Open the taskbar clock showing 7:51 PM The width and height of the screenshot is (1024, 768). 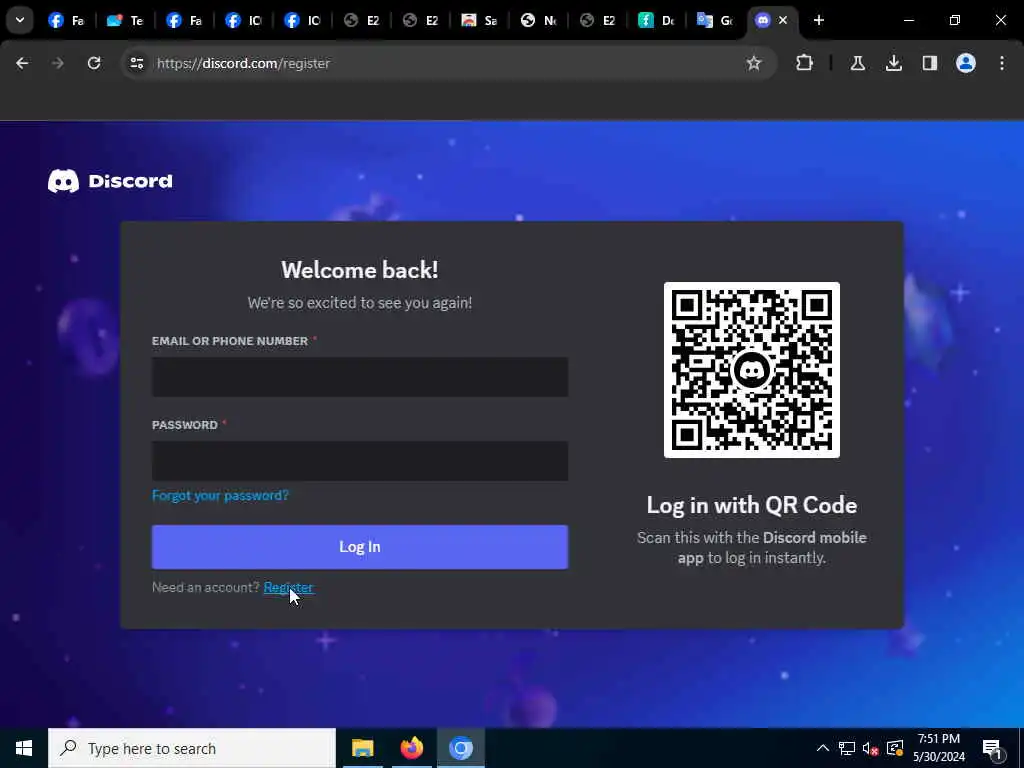click(x=938, y=748)
